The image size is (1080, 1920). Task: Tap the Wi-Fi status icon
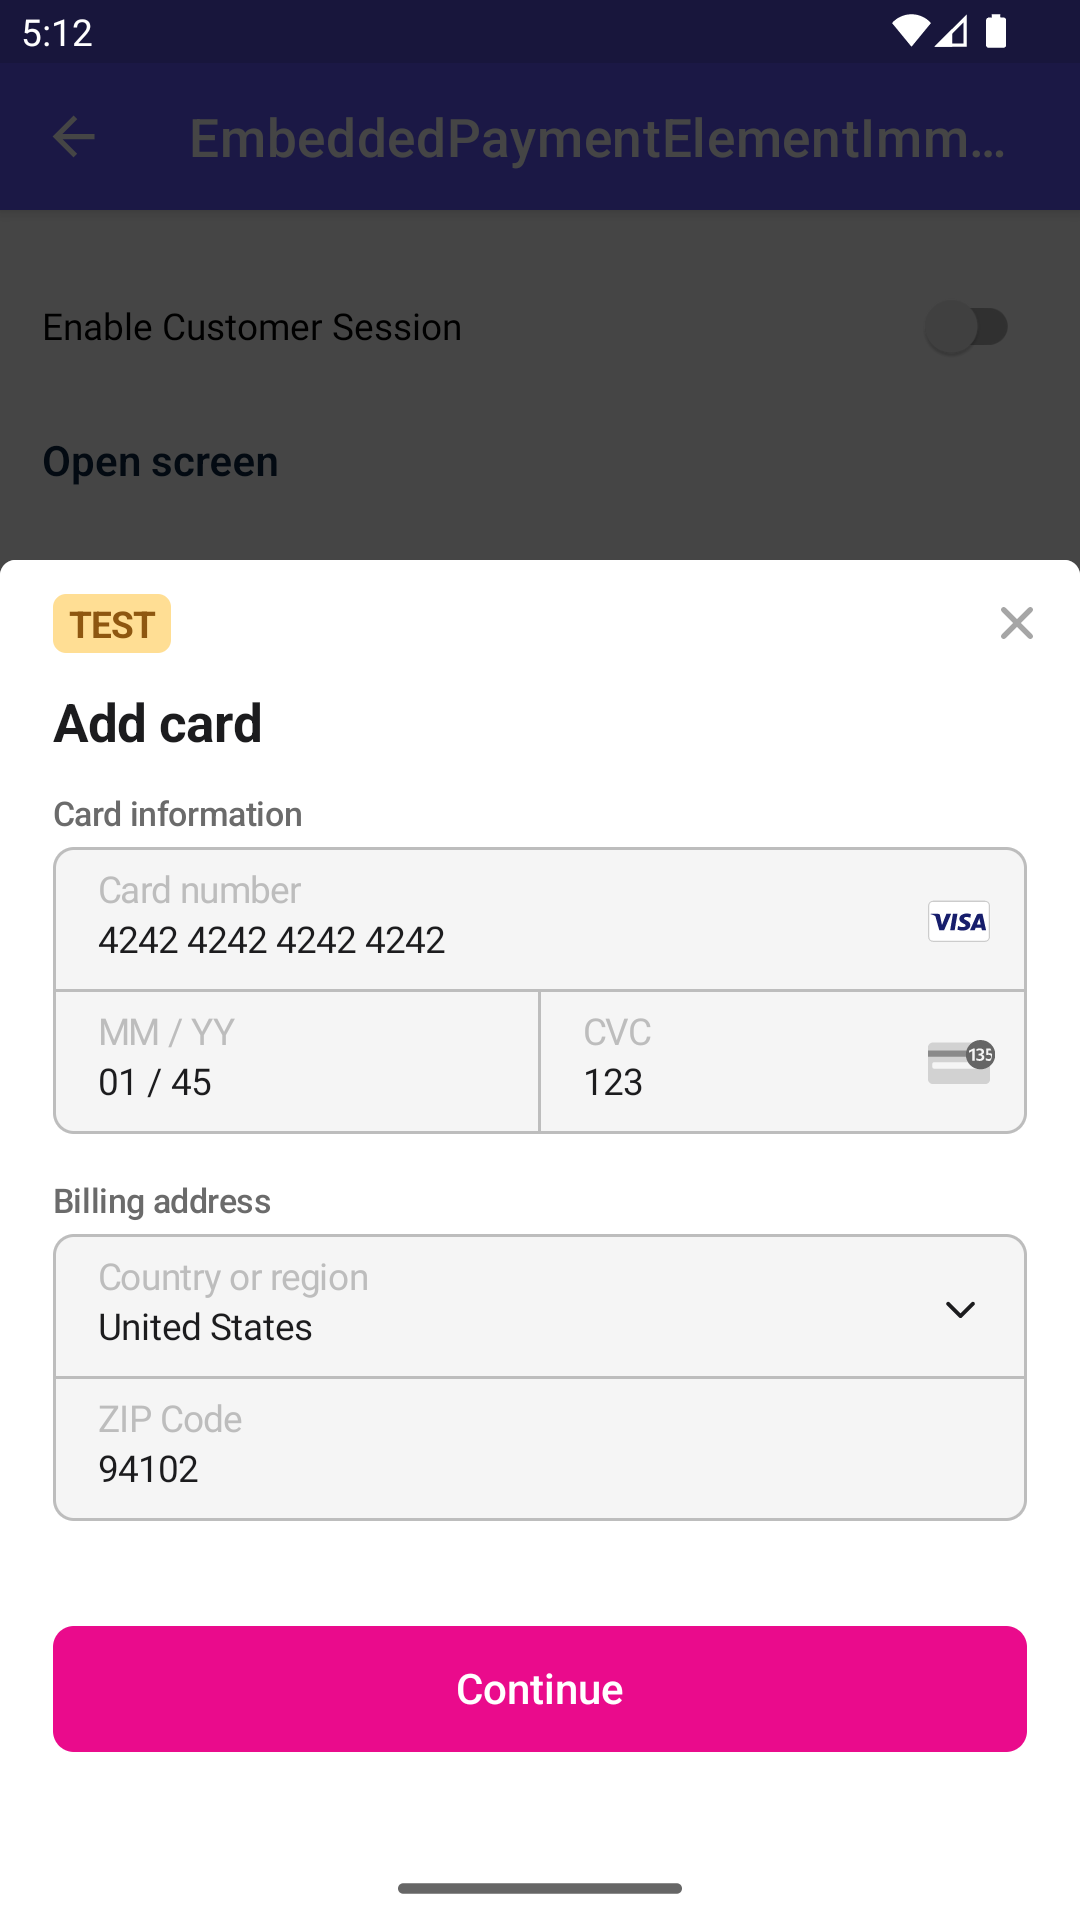[910, 31]
